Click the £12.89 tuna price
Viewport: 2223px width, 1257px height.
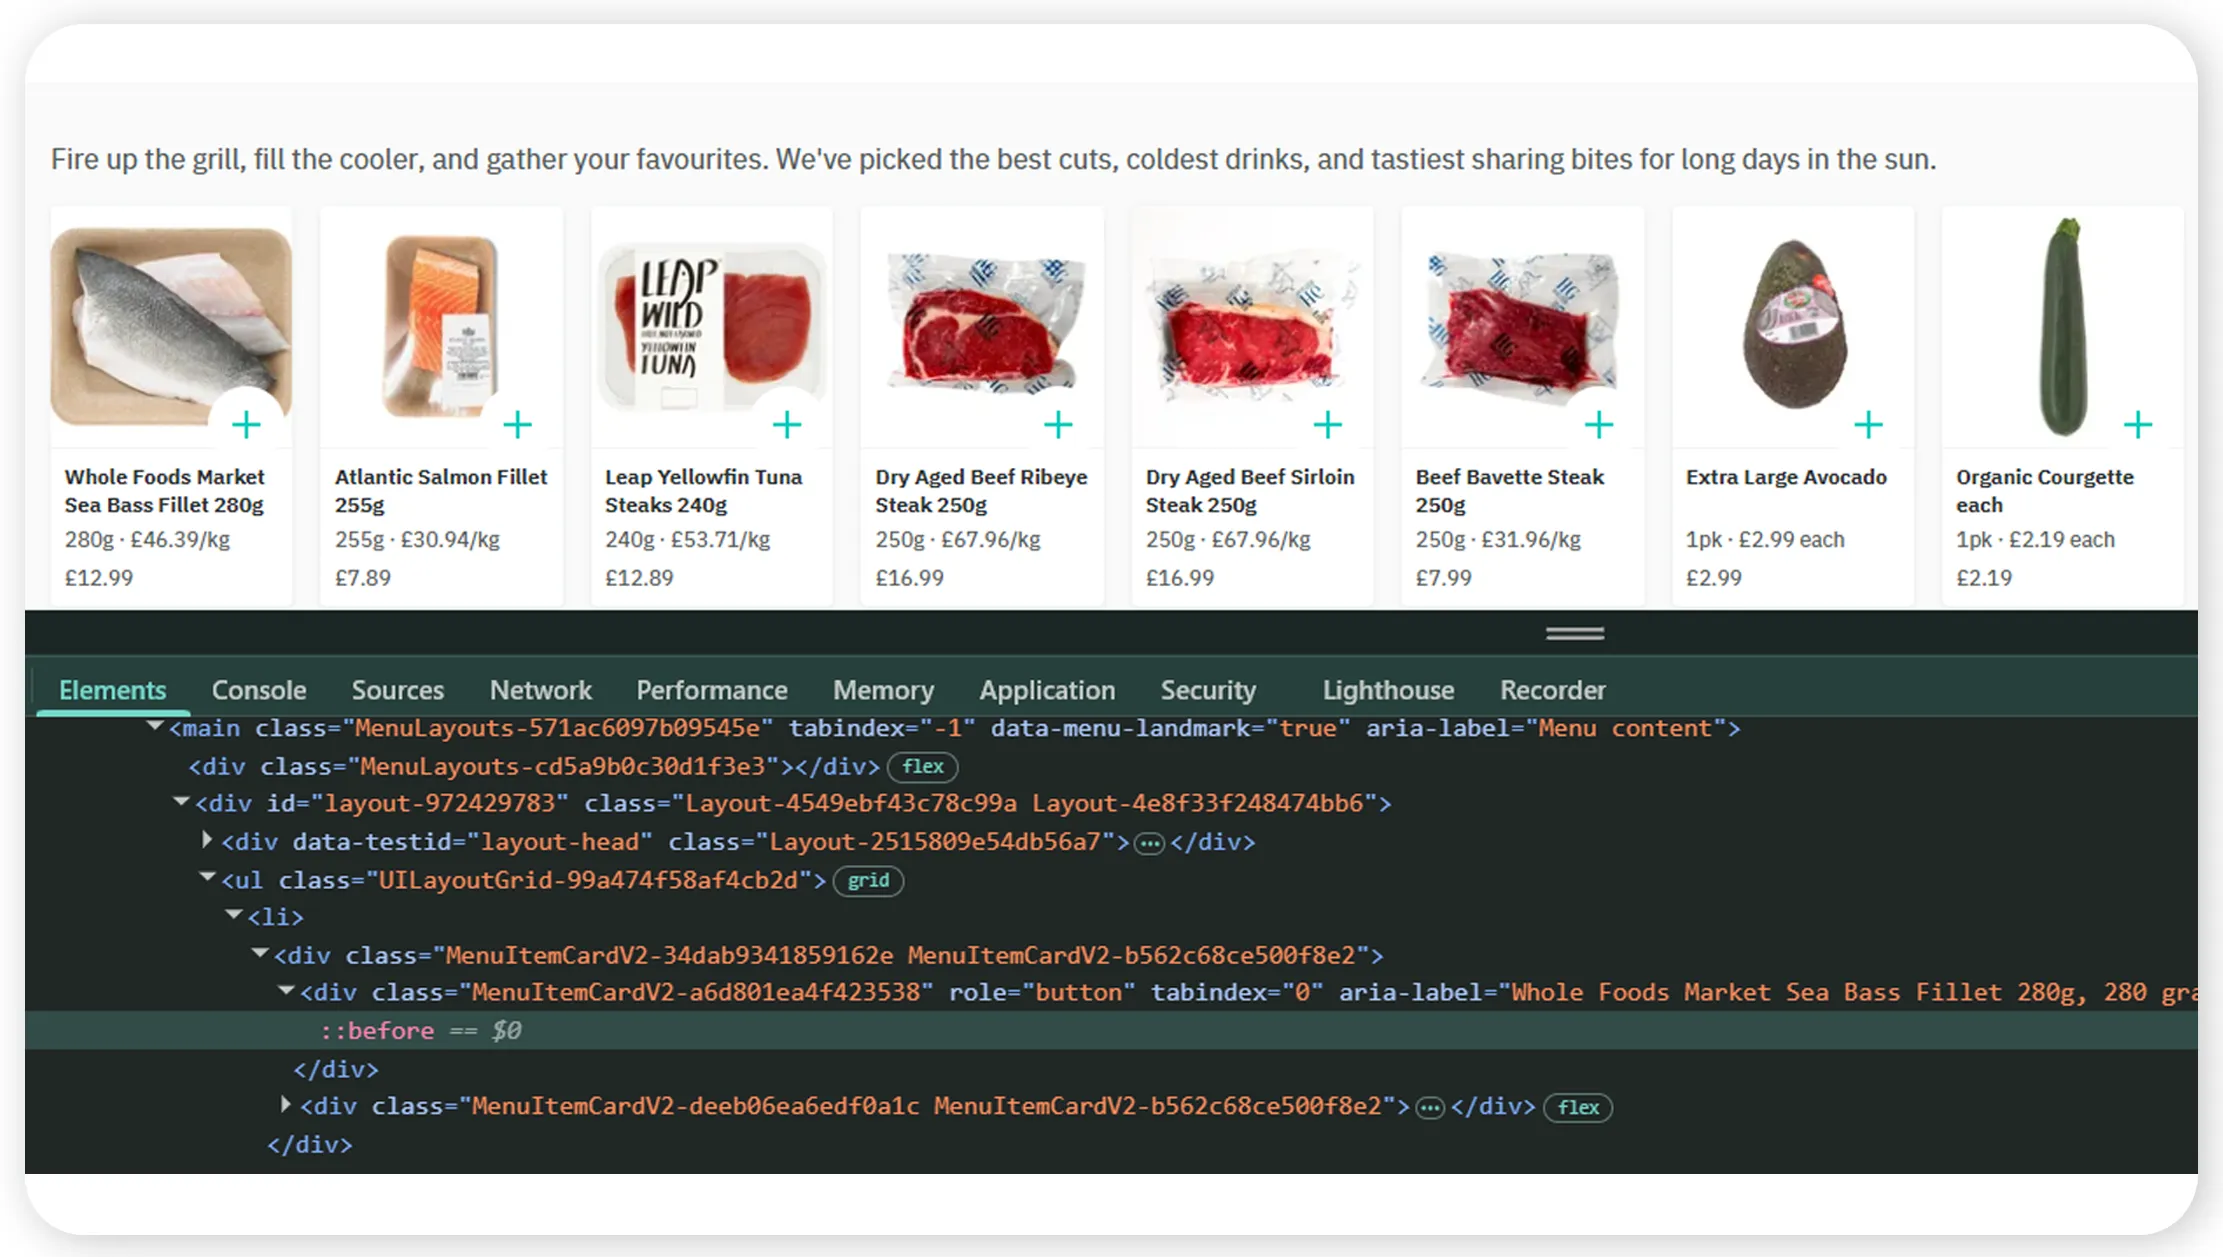tap(639, 578)
